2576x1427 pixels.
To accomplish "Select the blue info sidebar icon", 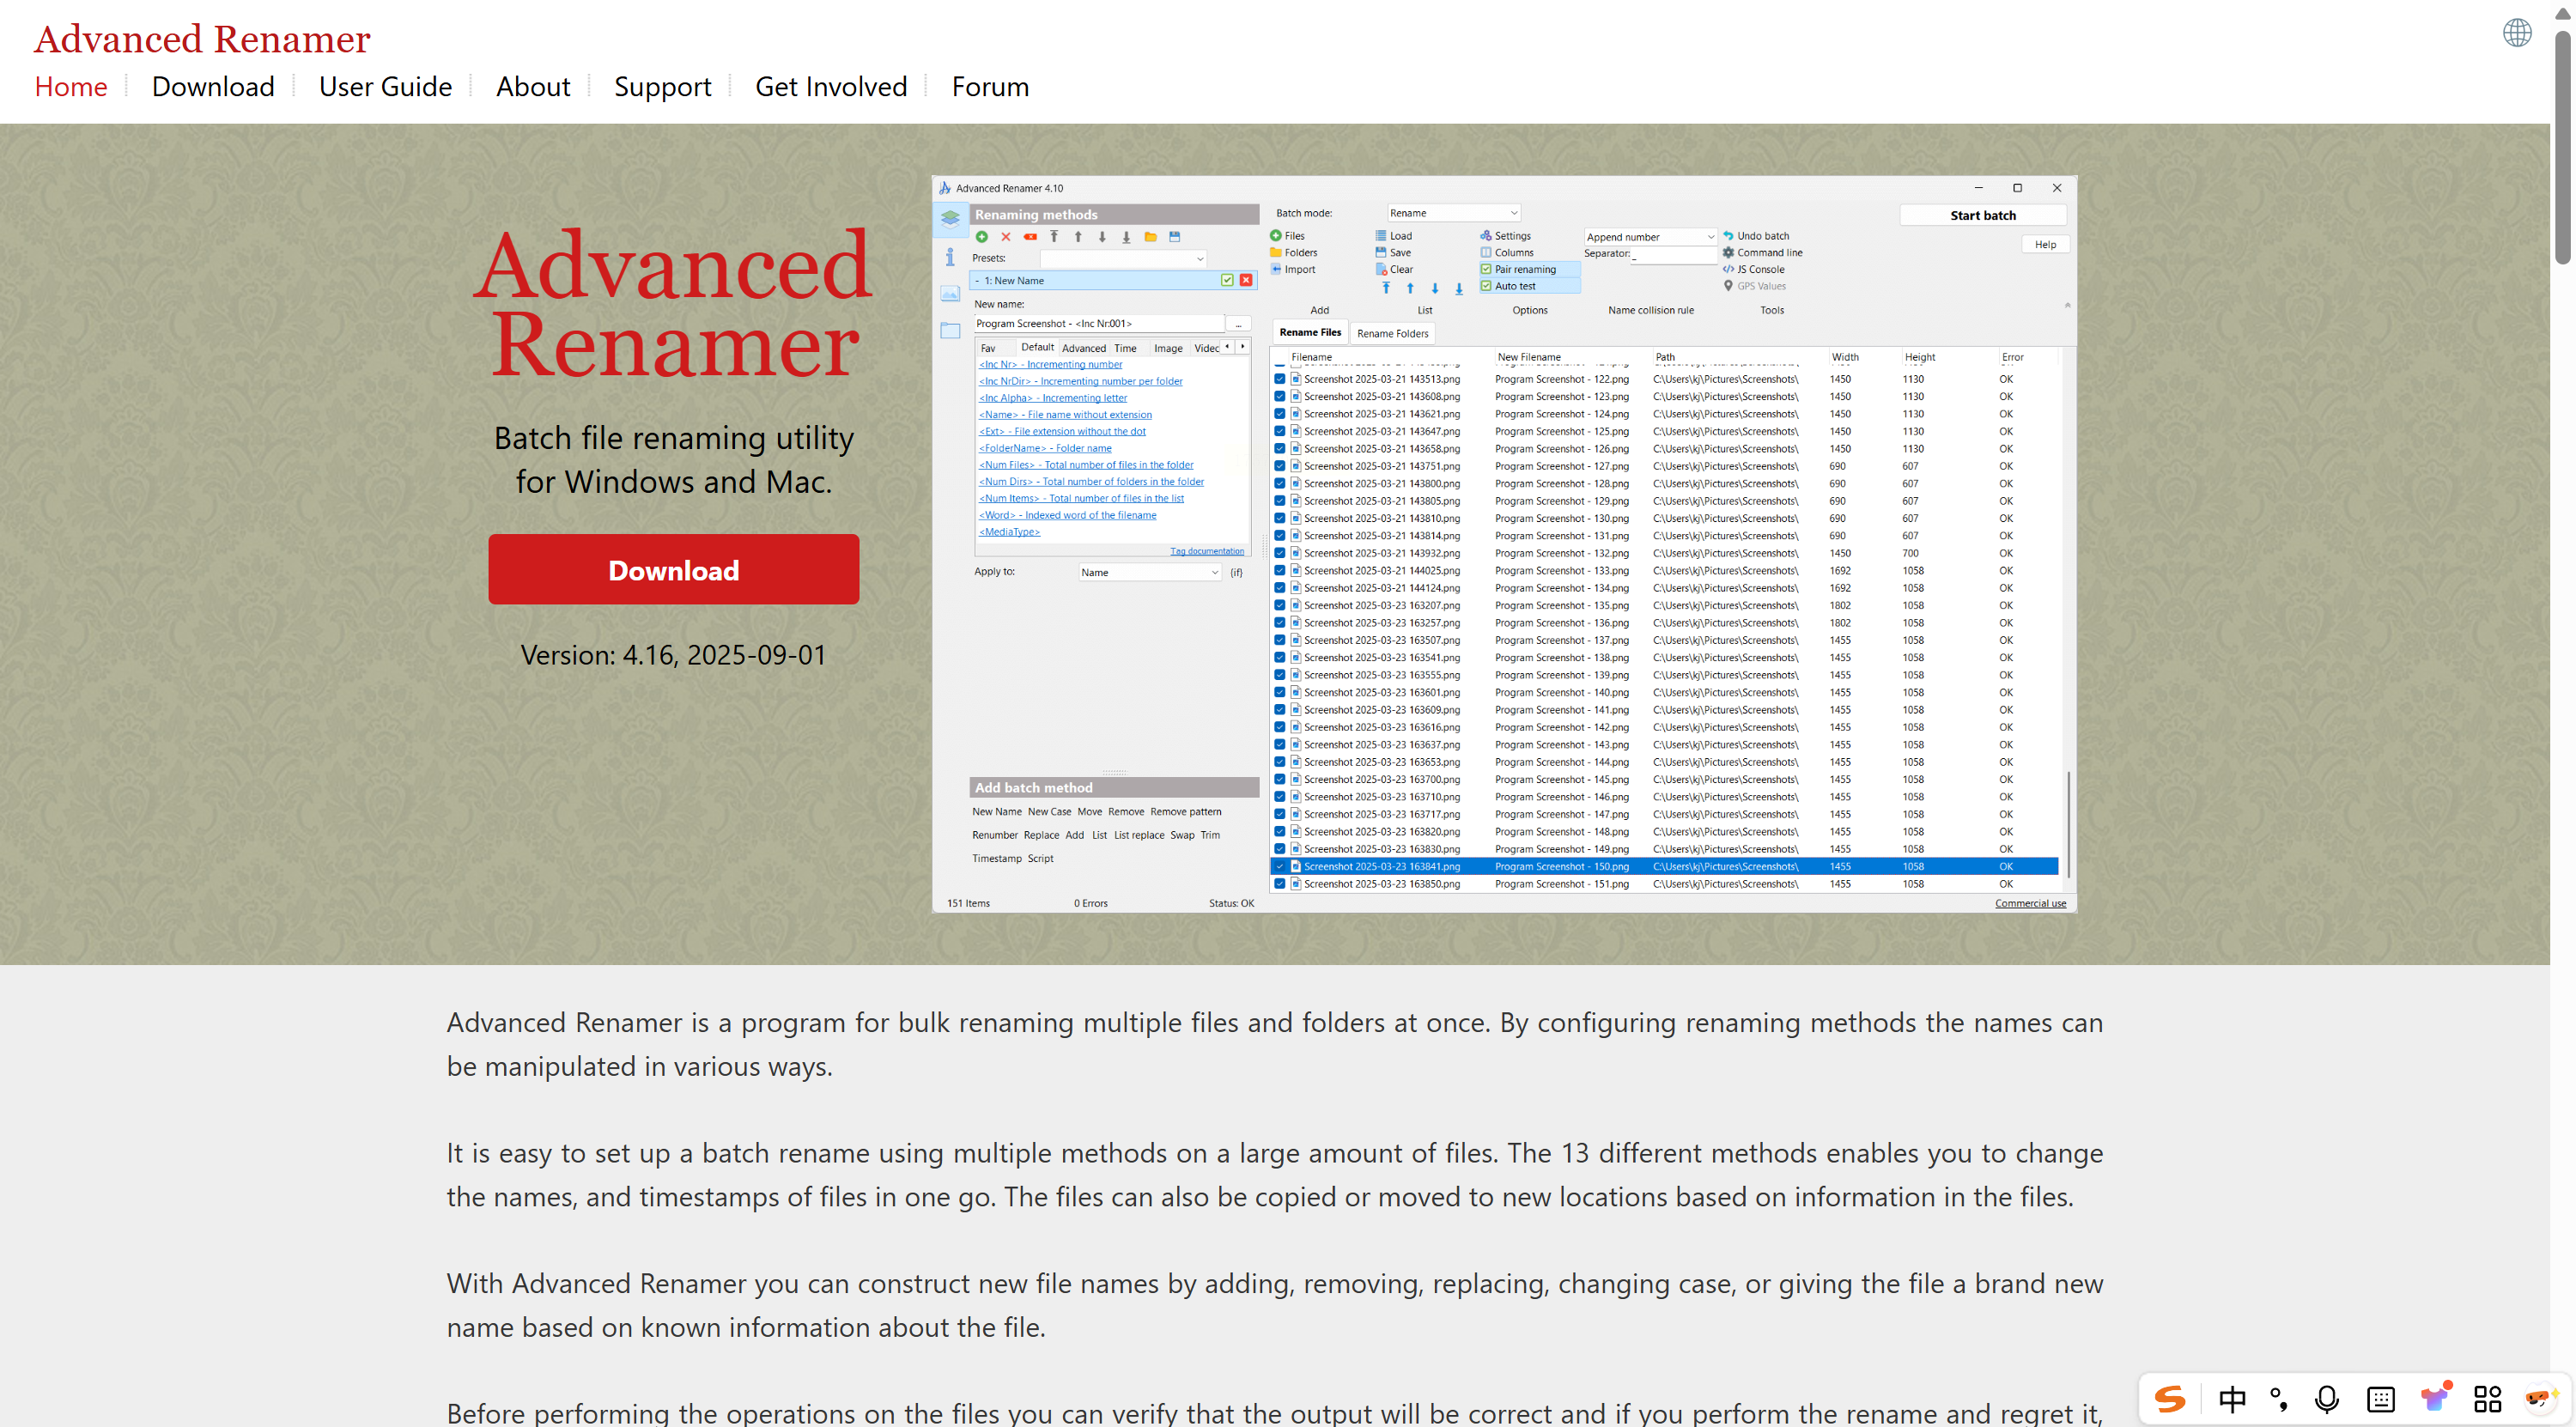I will point(950,257).
